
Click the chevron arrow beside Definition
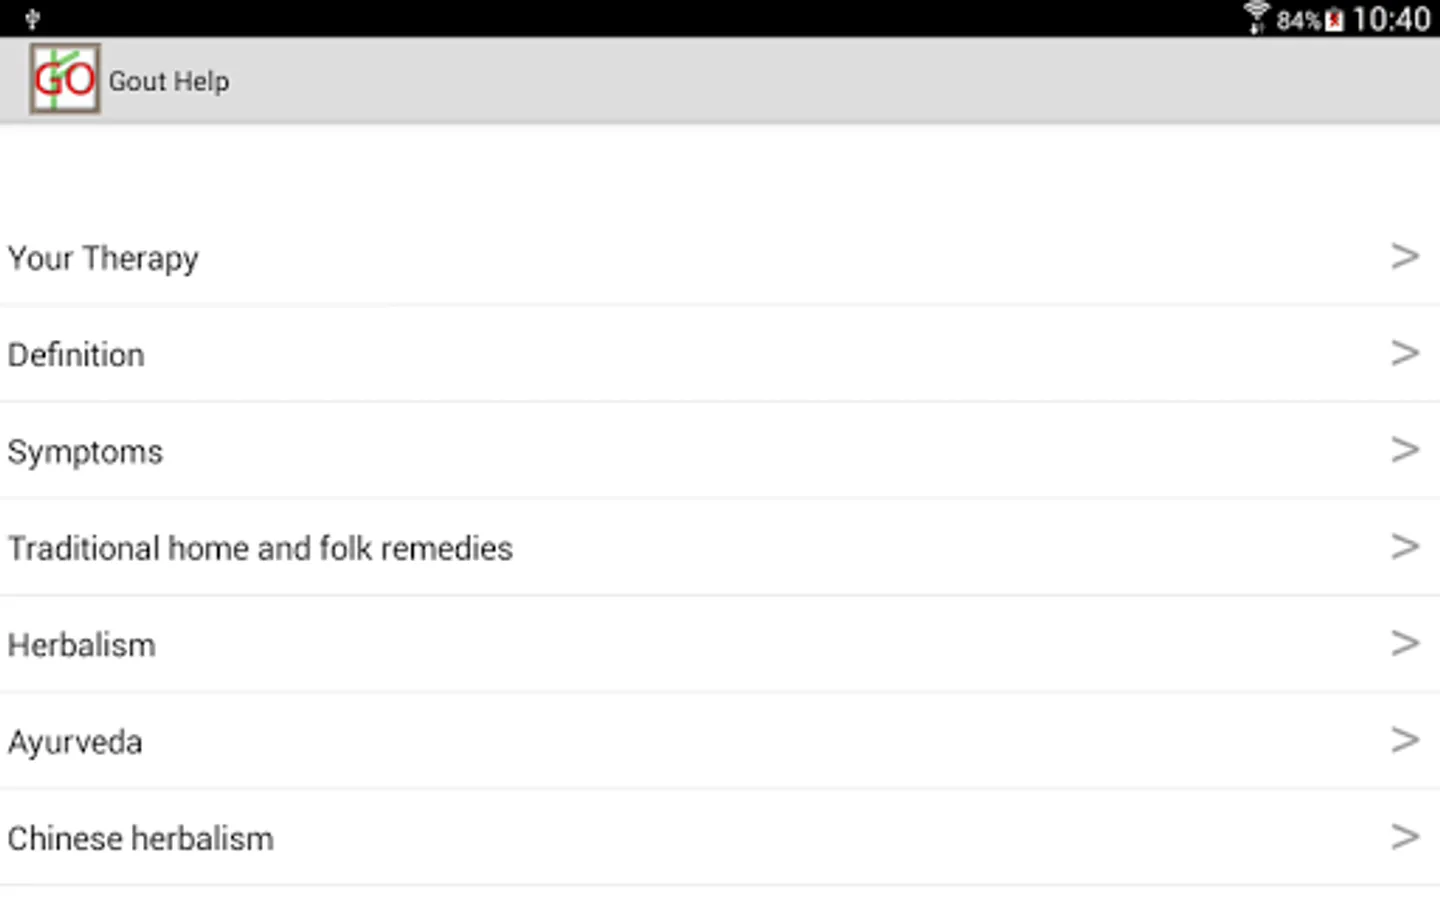[1405, 353]
